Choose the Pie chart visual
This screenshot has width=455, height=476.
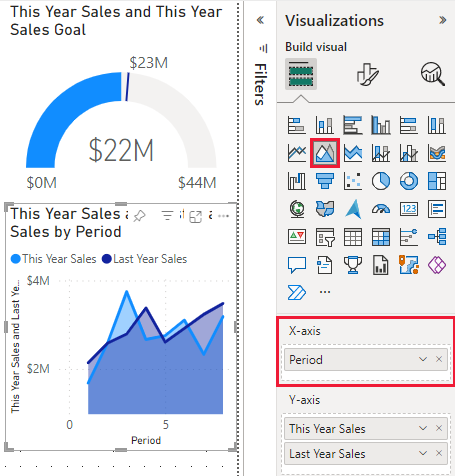tap(381, 181)
